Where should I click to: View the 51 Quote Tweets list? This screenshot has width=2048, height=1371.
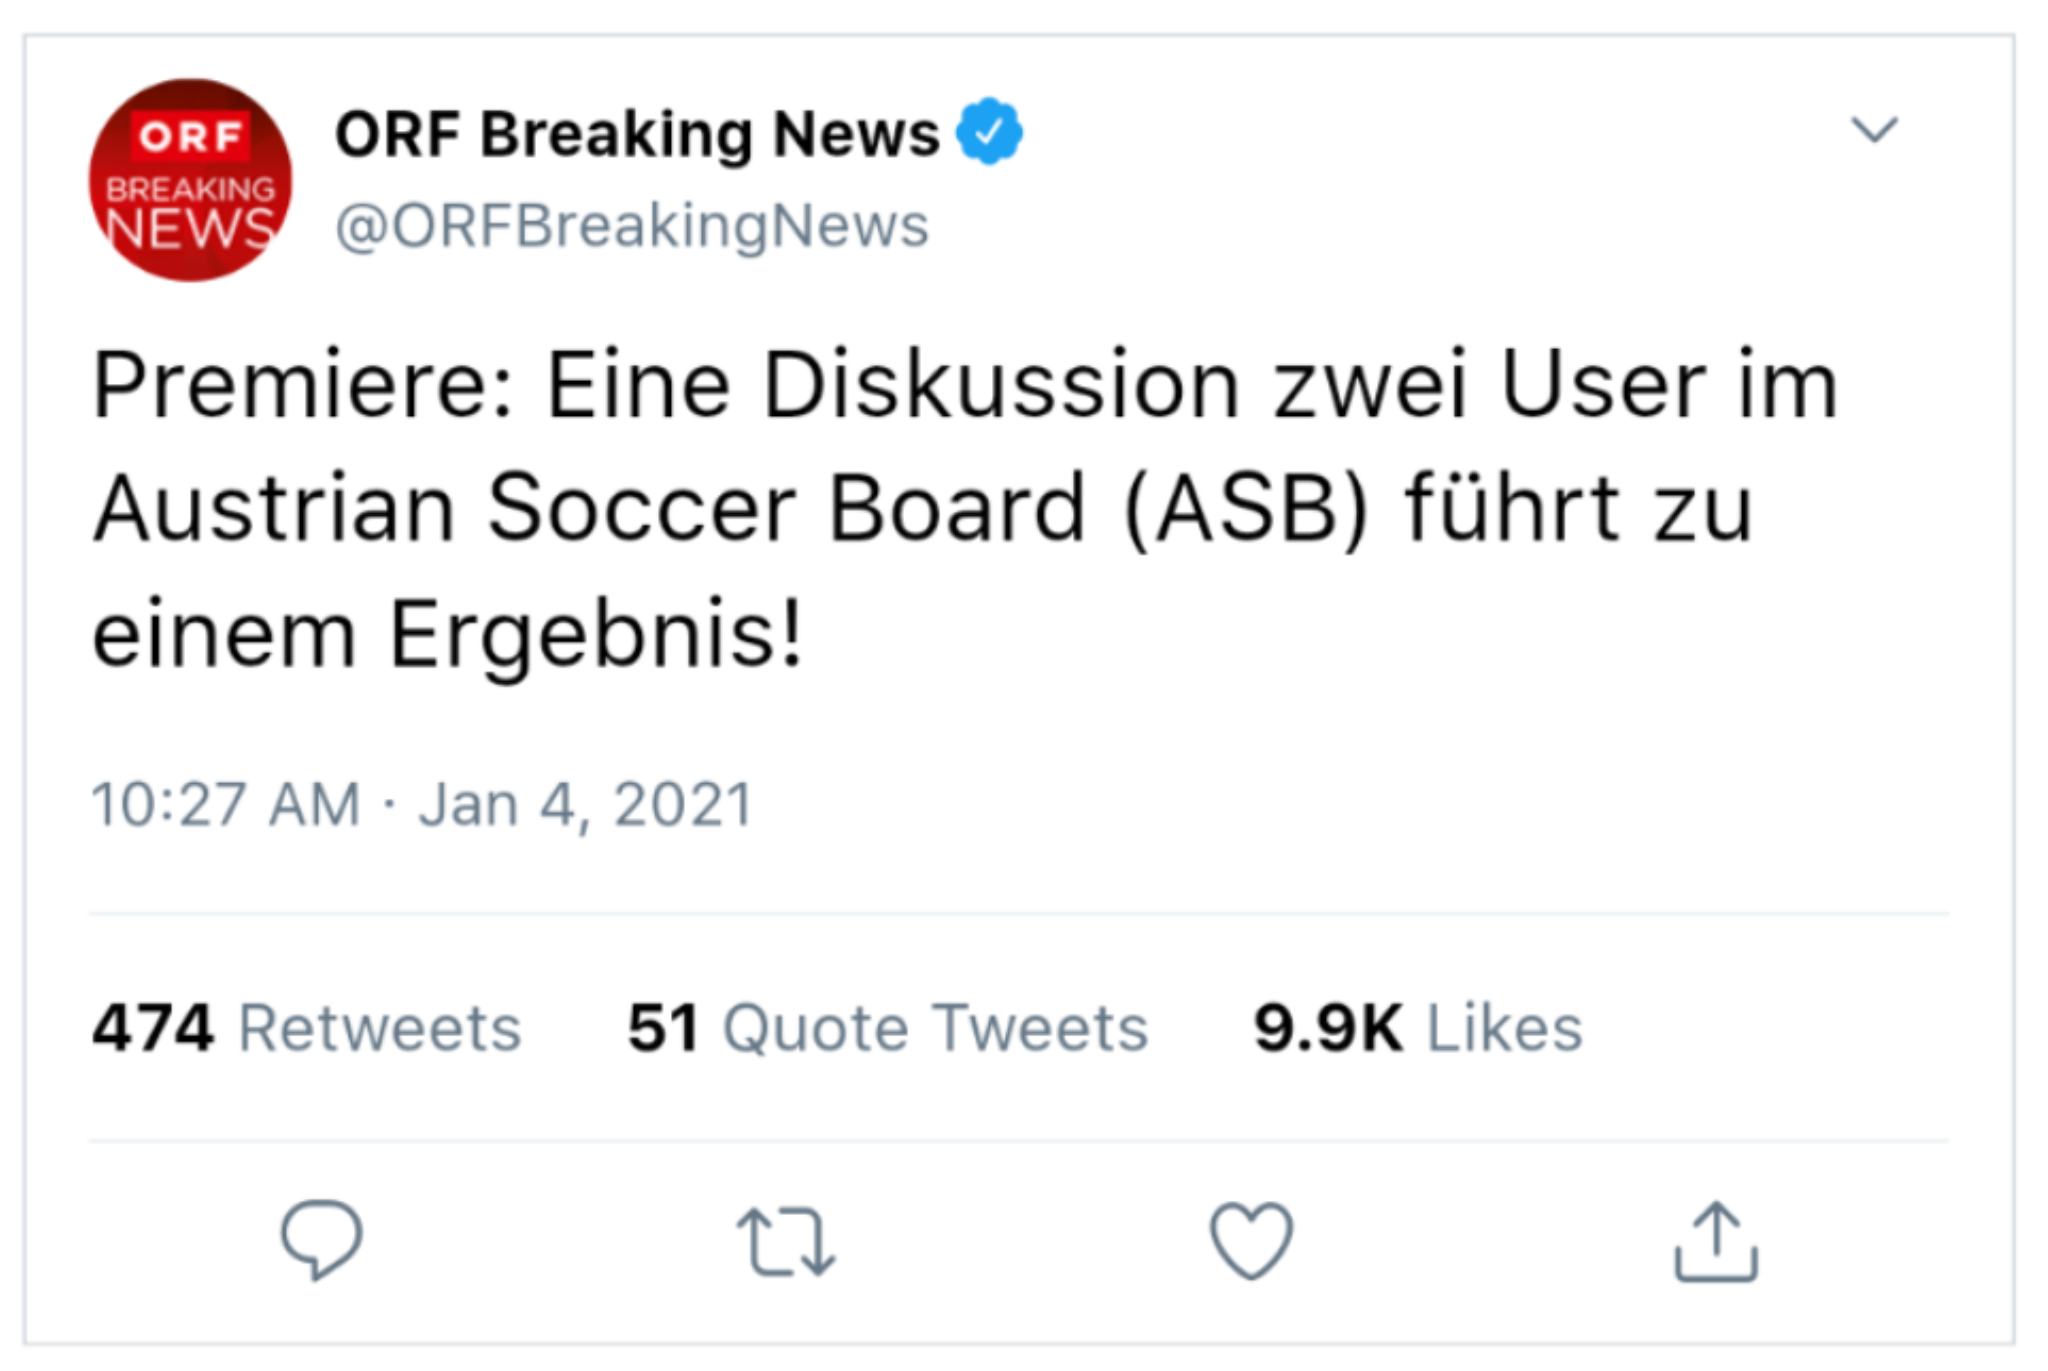click(888, 1028)
